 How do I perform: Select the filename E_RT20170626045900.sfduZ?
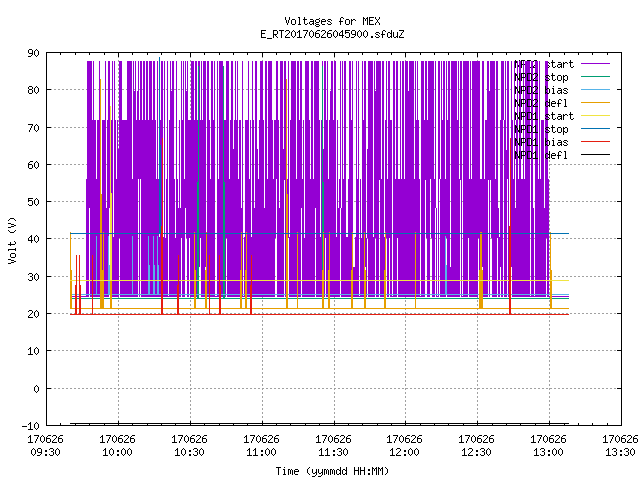pyautogui.click(x=332, y=34)
